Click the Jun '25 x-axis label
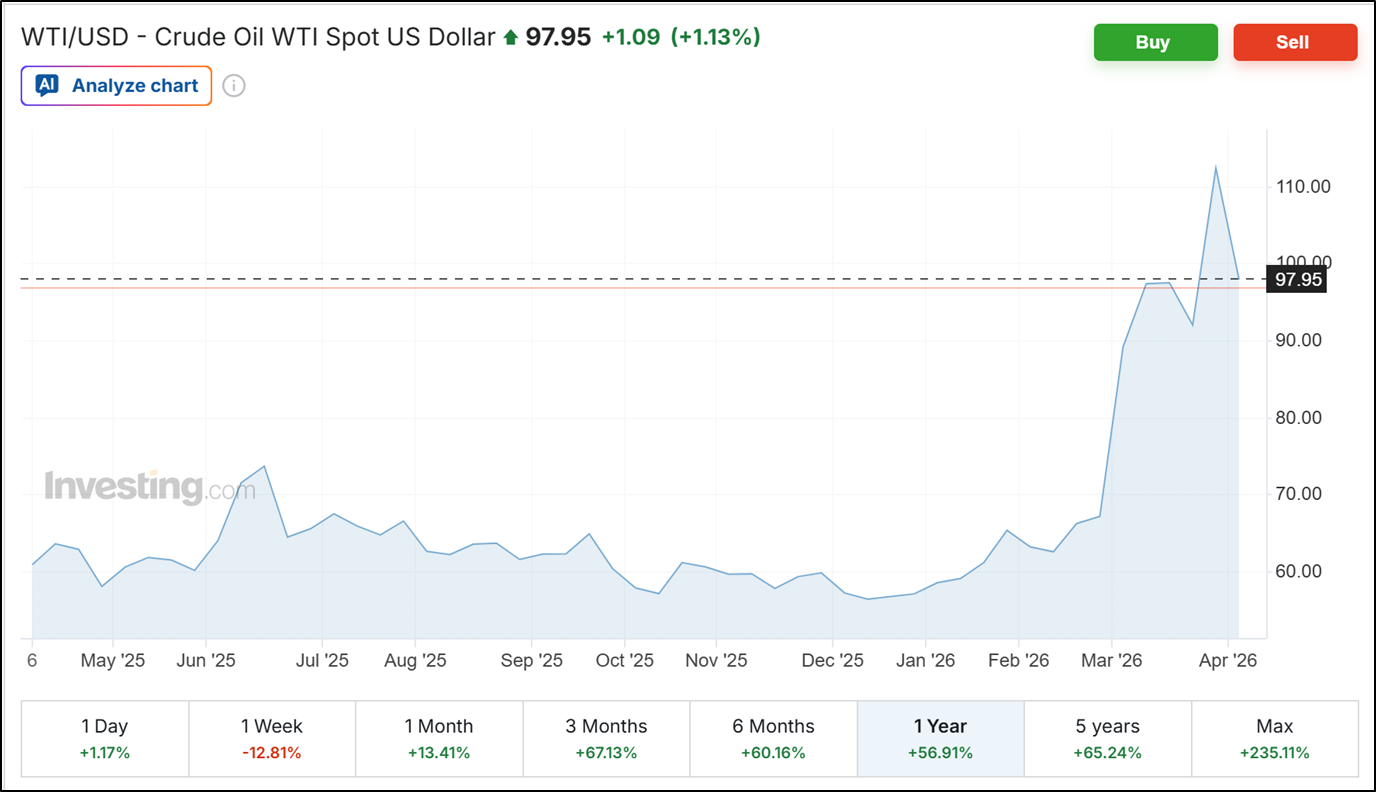Image resolution: width=1376 pixels, height=792 pixels. 205,661
